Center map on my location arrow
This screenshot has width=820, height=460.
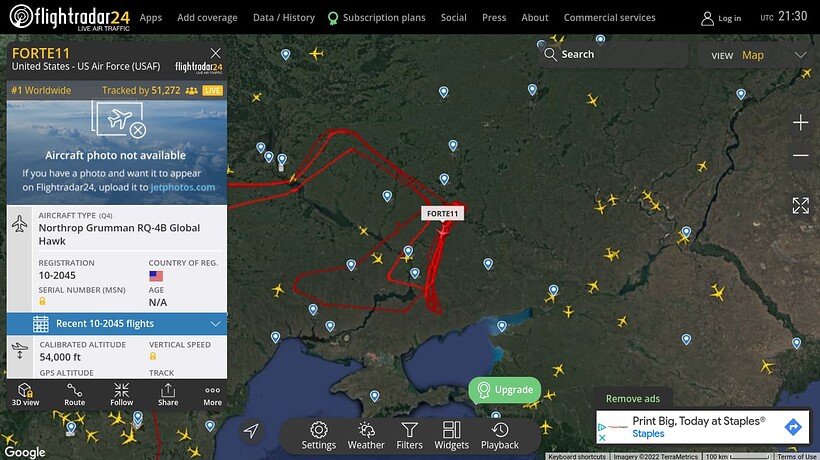(251, 431)
